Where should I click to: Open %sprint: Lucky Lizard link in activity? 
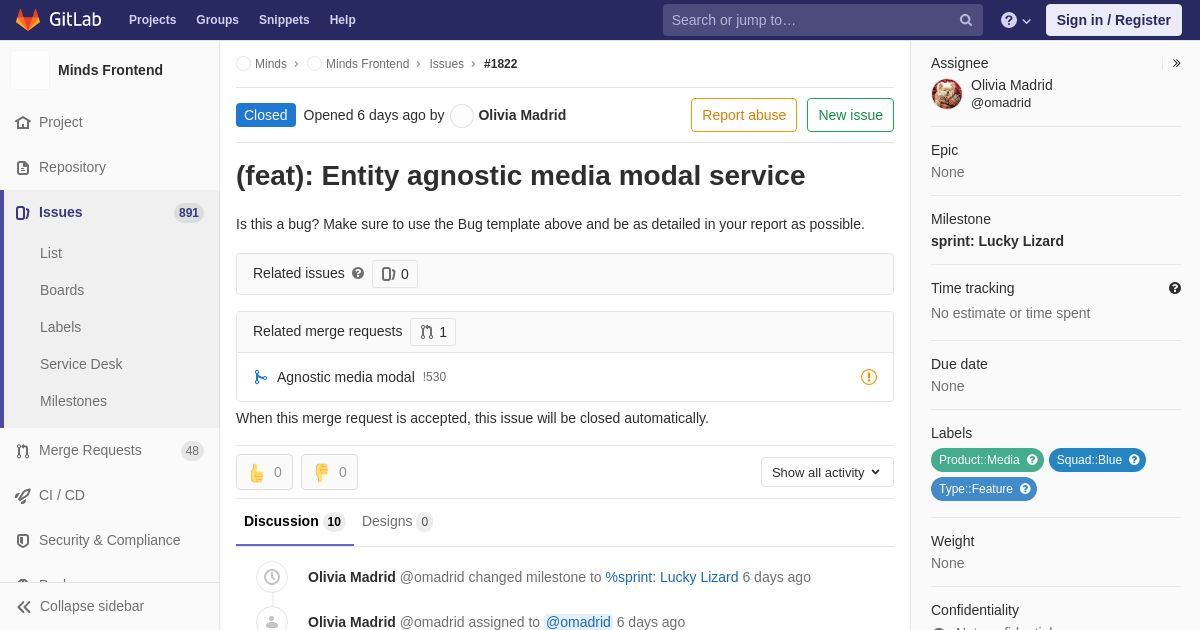point(672,577)
